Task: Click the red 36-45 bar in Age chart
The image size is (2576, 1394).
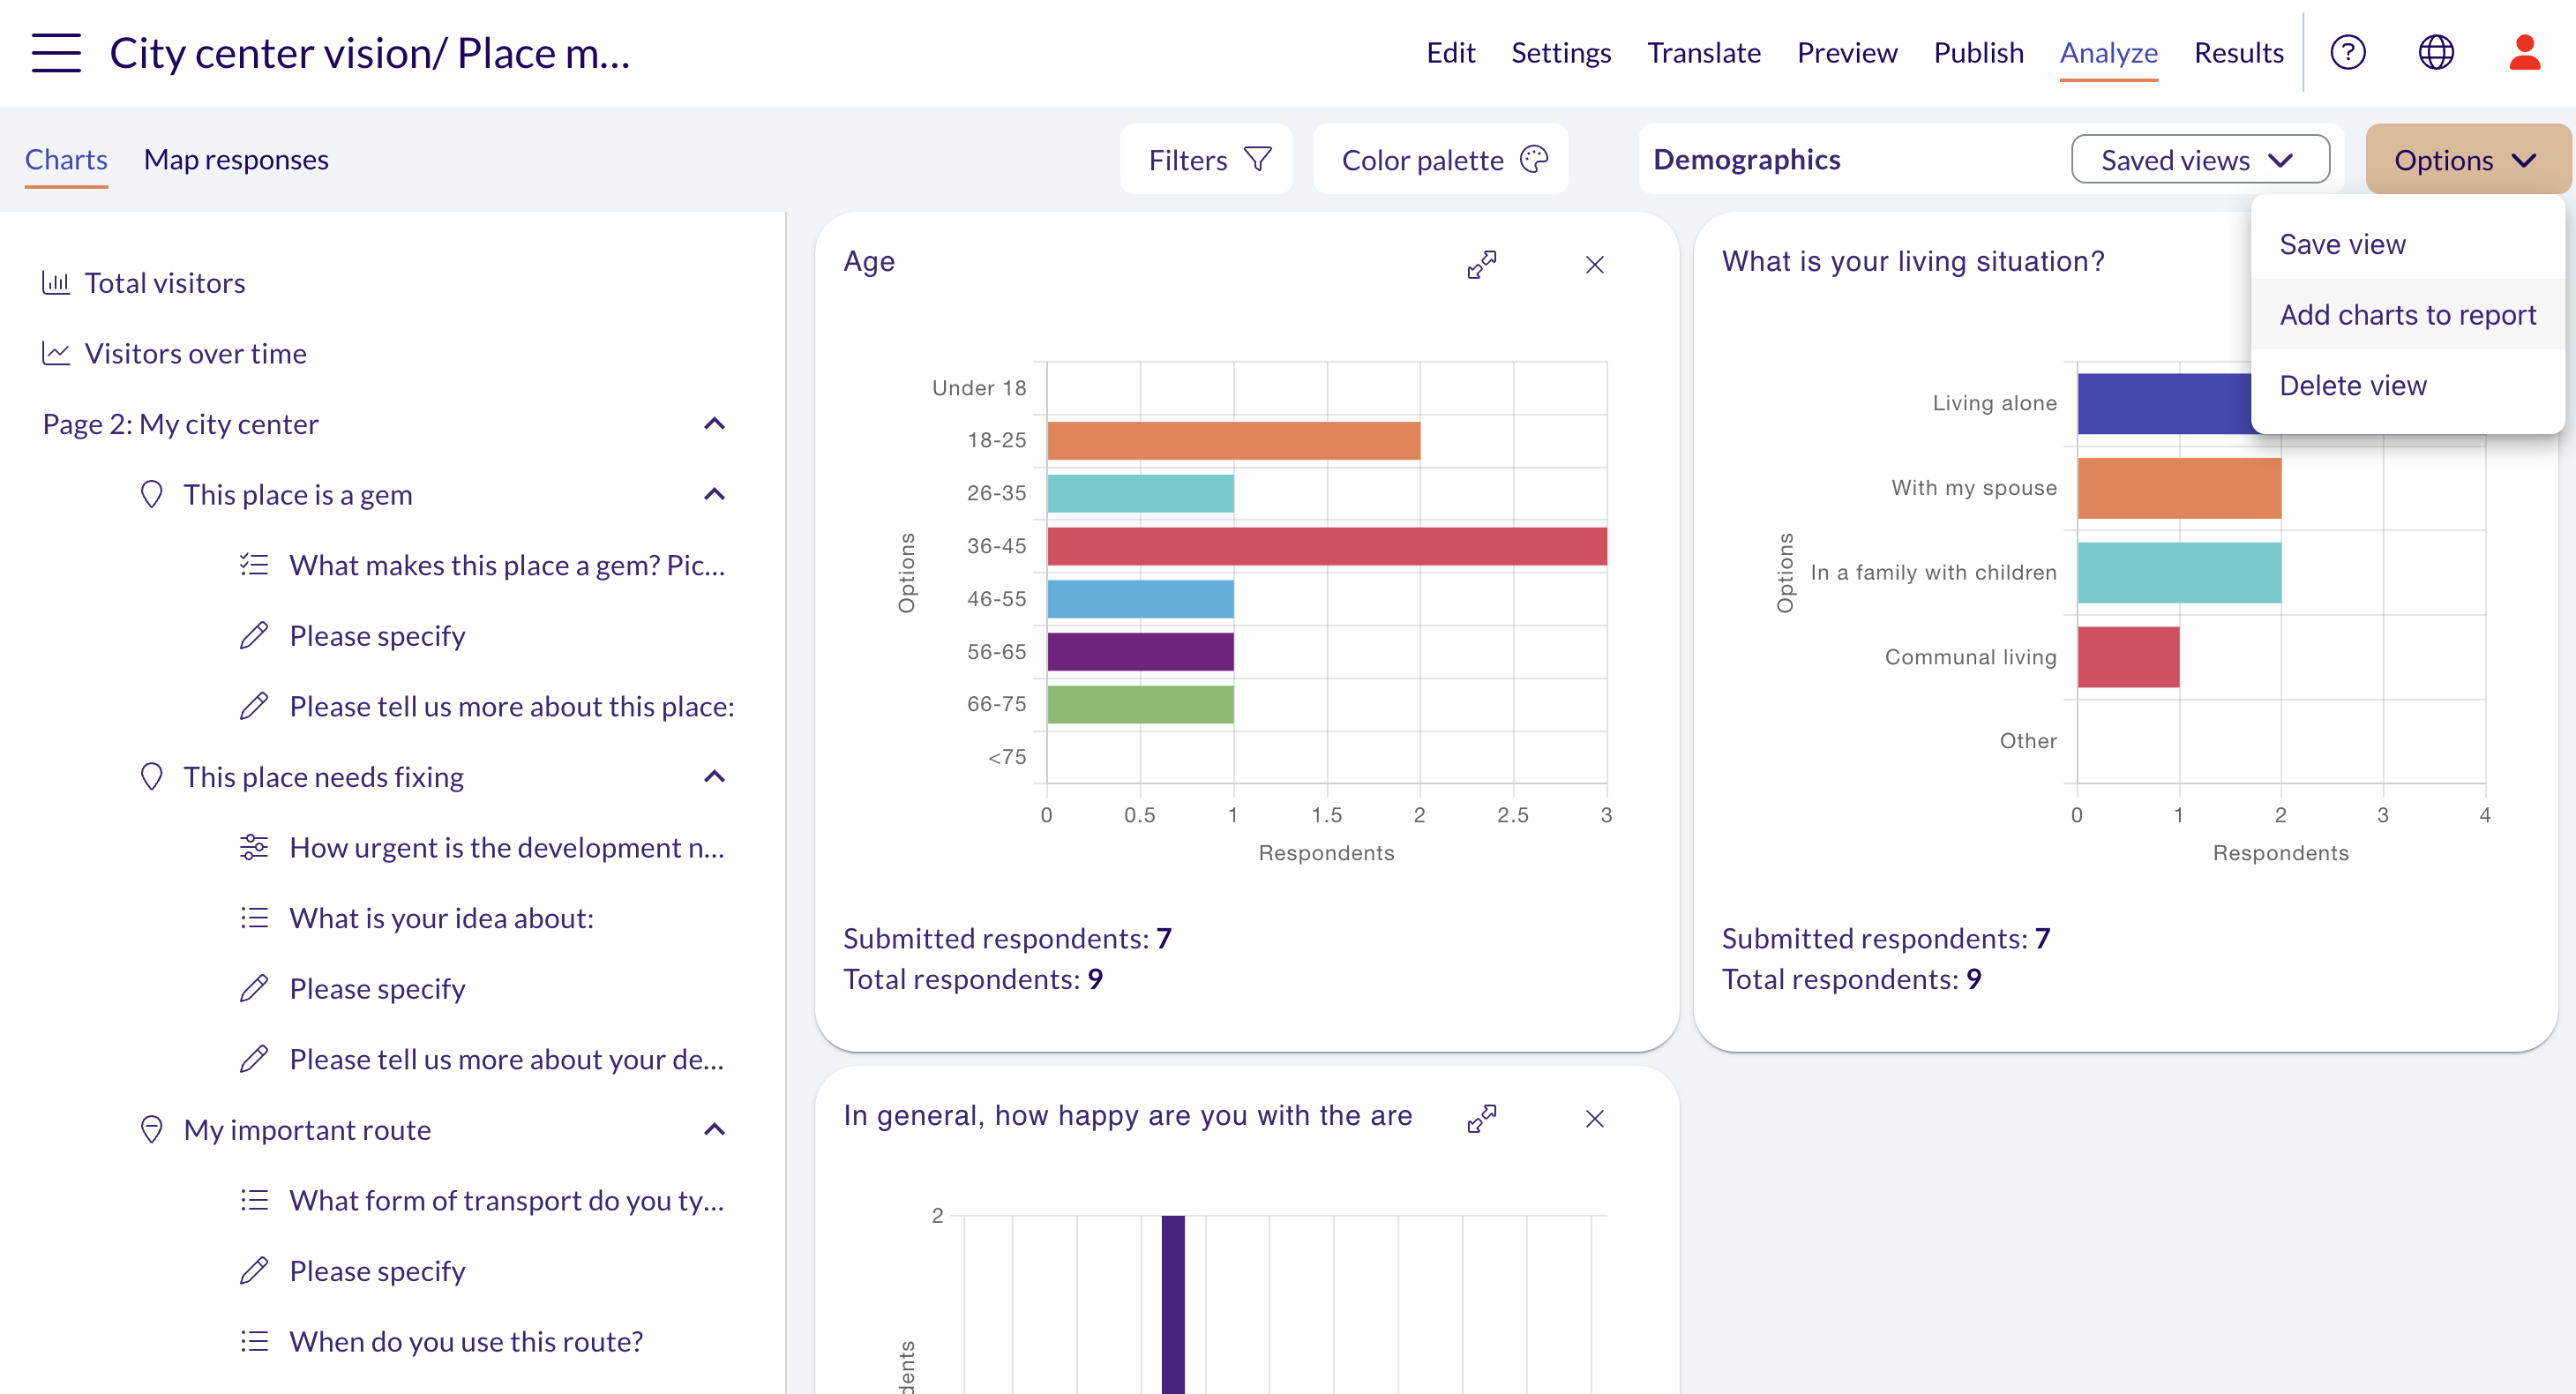Action: [x=1326, y=546]
